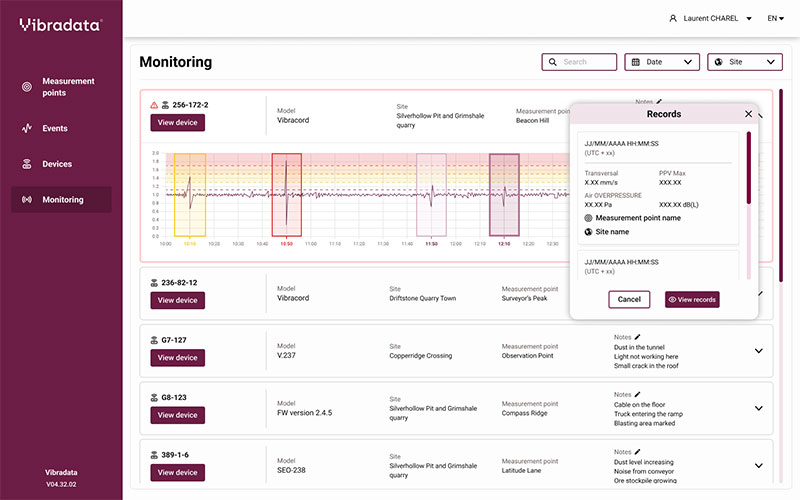This screenshot has width=800, height=500.
Task: Open the Site filter dropdown
Action: coord(744,62)
